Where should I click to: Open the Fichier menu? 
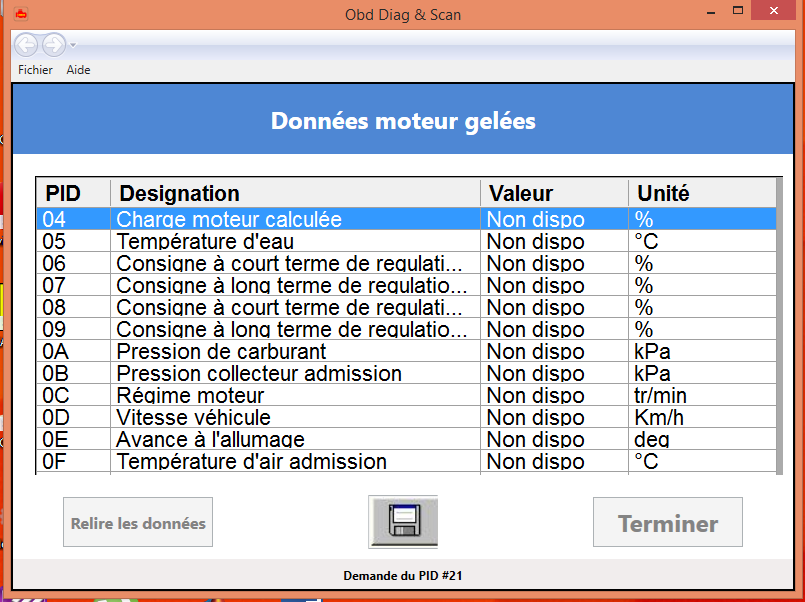pyautogui.click(x=35, y=70)
